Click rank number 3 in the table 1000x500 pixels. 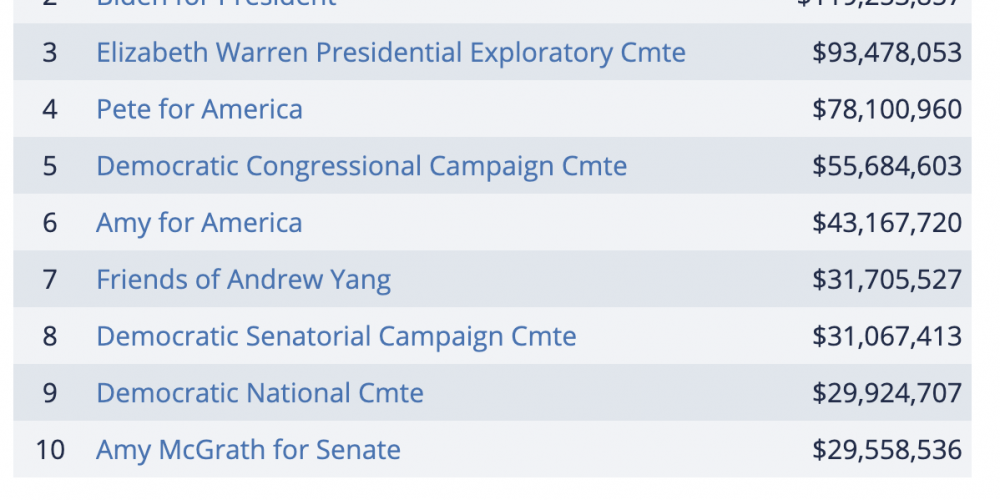coord(50,53)
